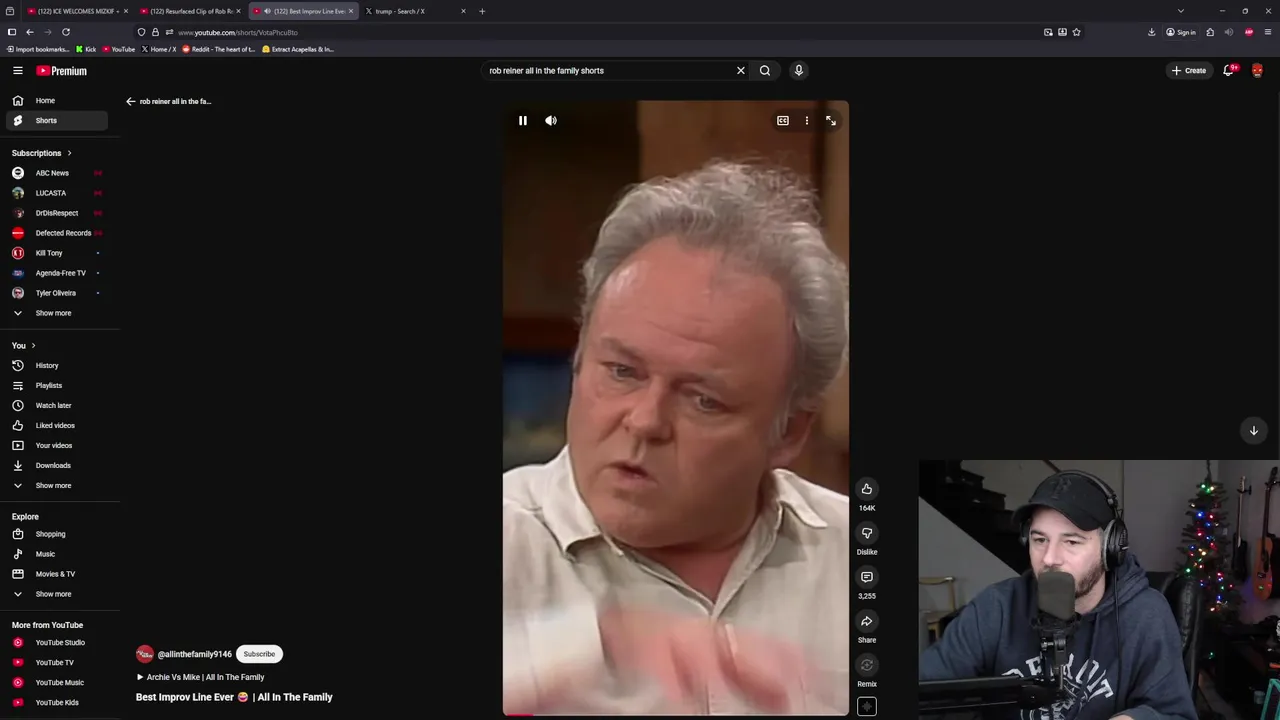The width and height of the screenshot is (1280, 720).
Task: Open a new browser tab
Action: point(482,11)
